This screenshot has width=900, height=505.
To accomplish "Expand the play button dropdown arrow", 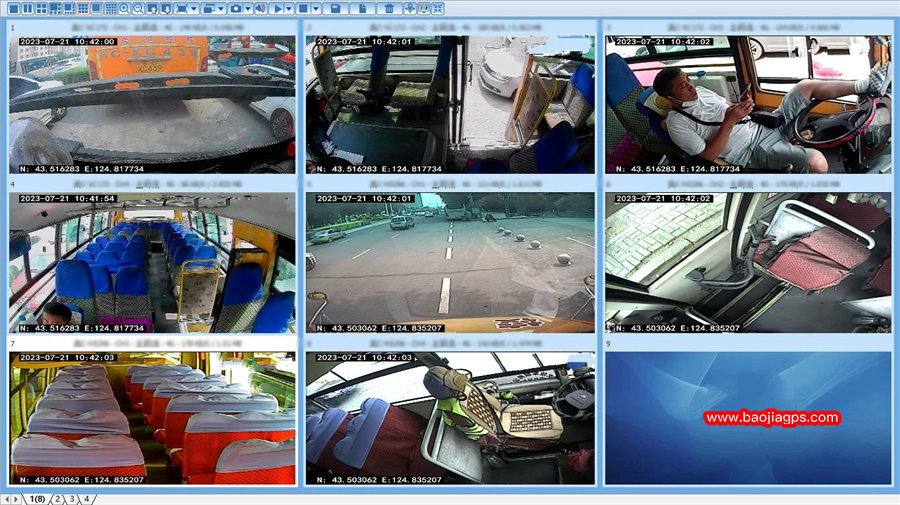I will pos(289,8).
